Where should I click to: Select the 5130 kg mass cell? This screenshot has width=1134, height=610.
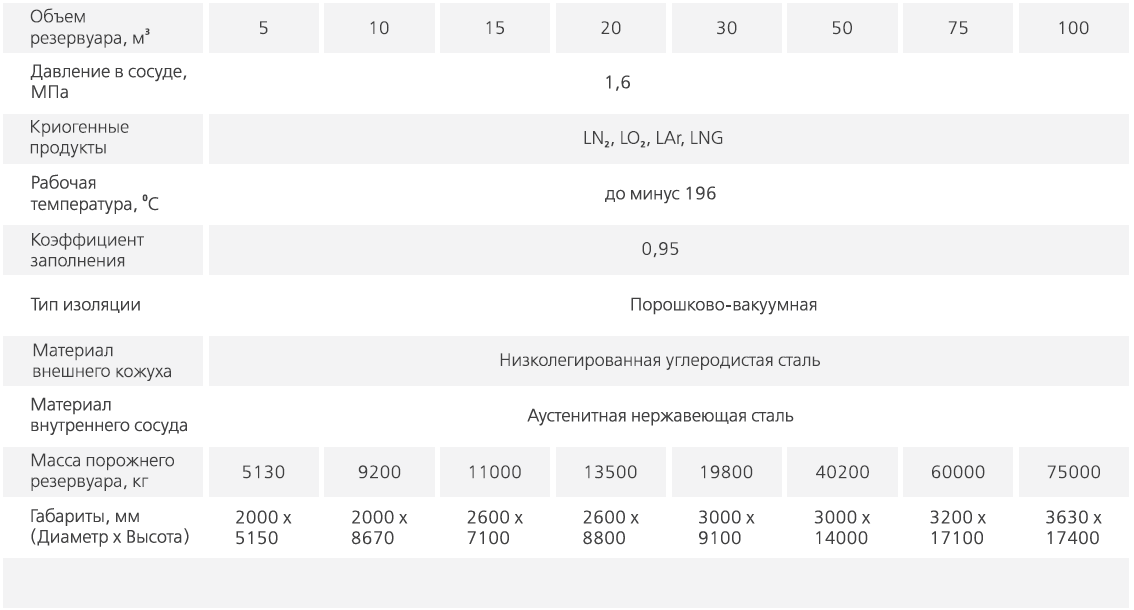[x=264, y=472]
